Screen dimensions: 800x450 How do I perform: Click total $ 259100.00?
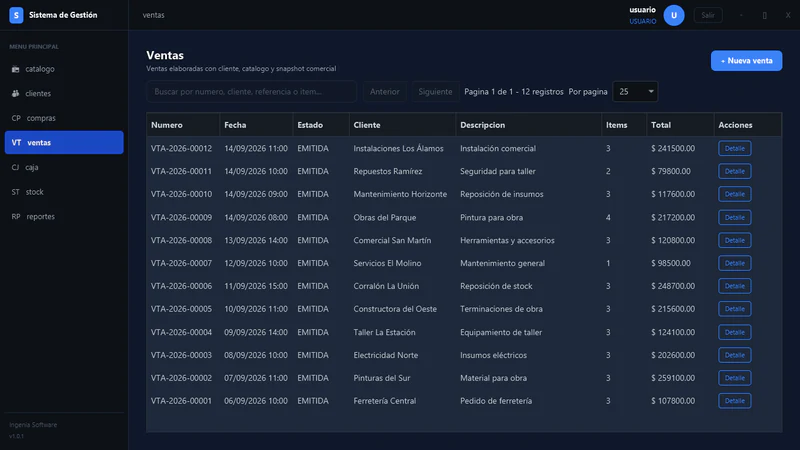click(673, 378)
